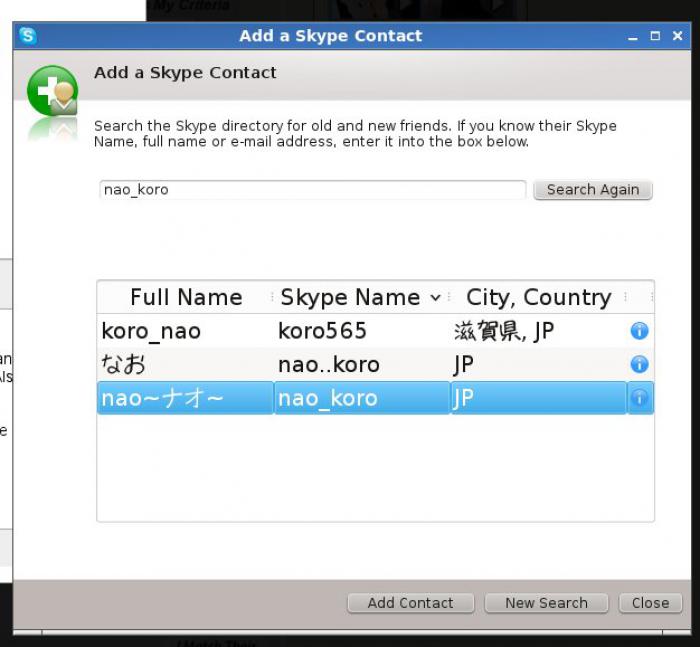Open profile info for selected nao_koro row
This screenshot has height=647, width=700.
point(639,397)
